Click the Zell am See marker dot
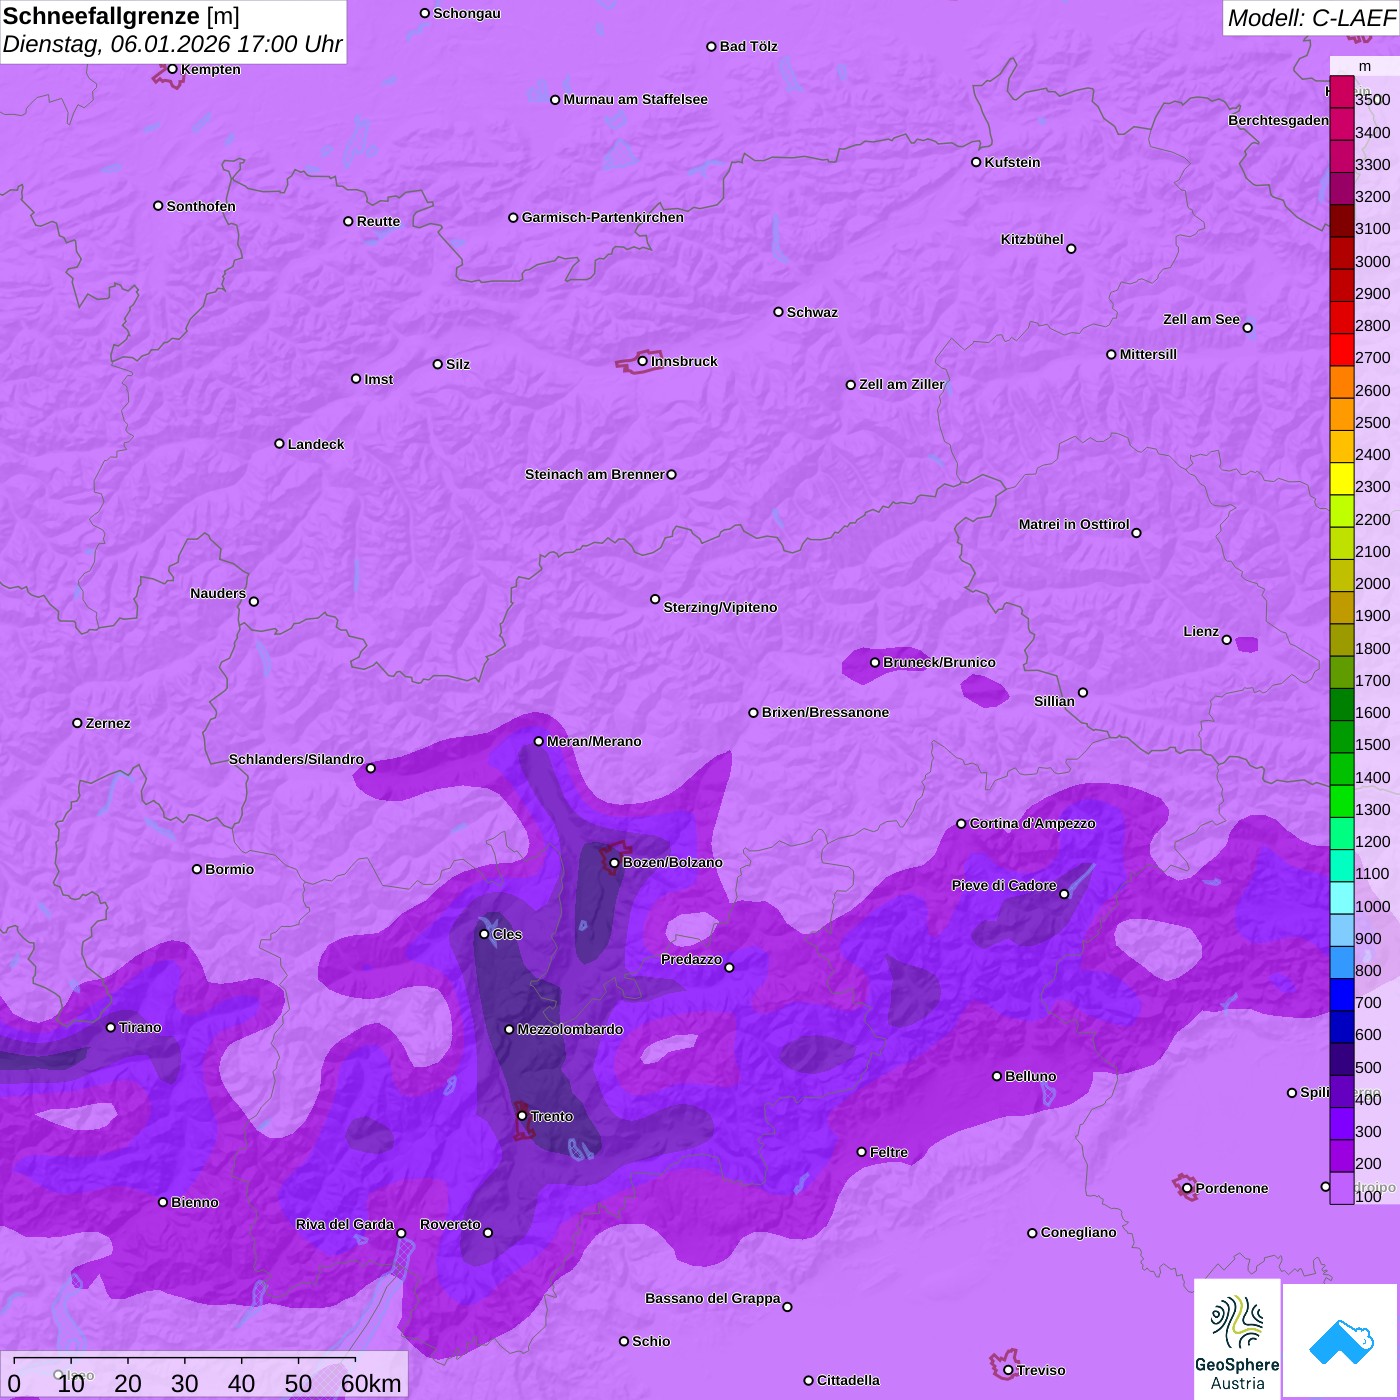 point(1247,328)
